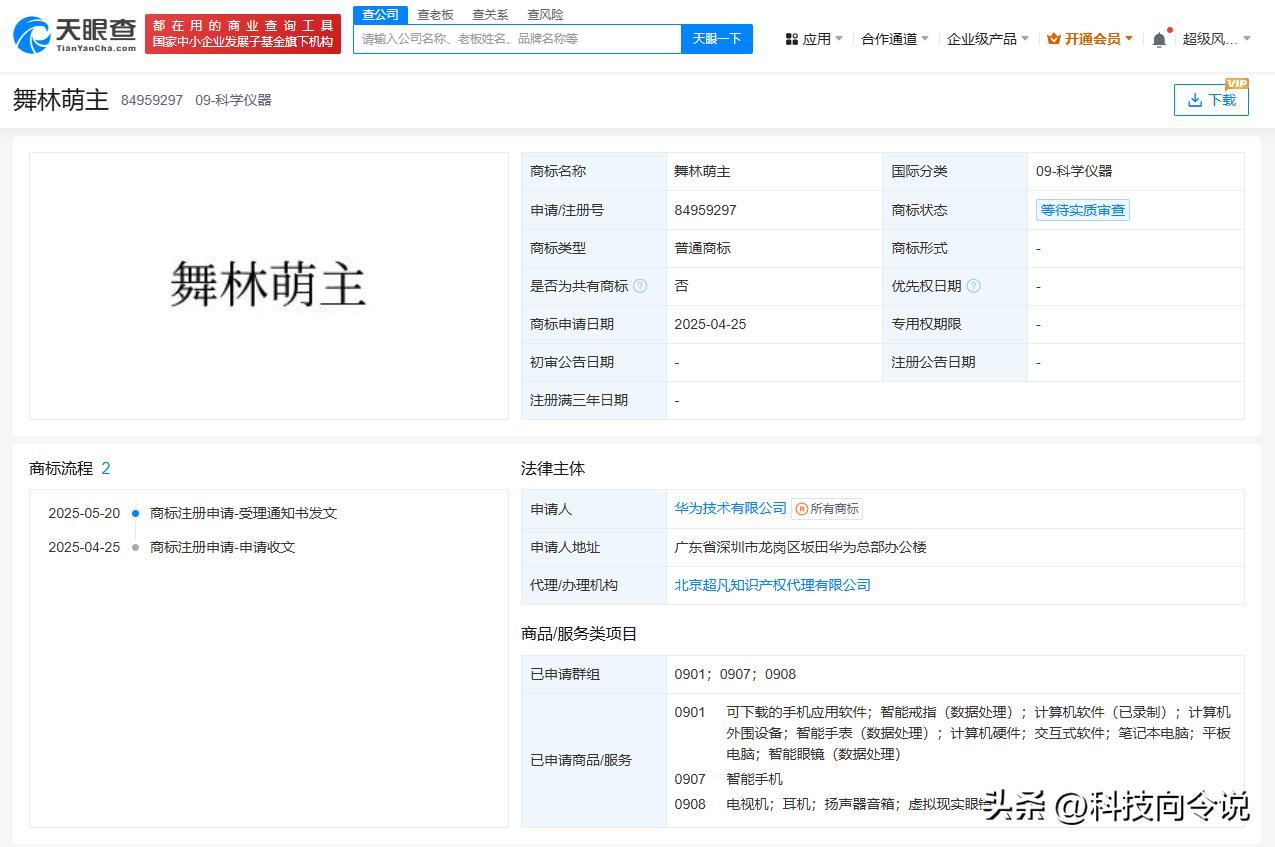1275x847 pixels.
Task: Click the 商标流程 section heading
Action: coord(61,468)
